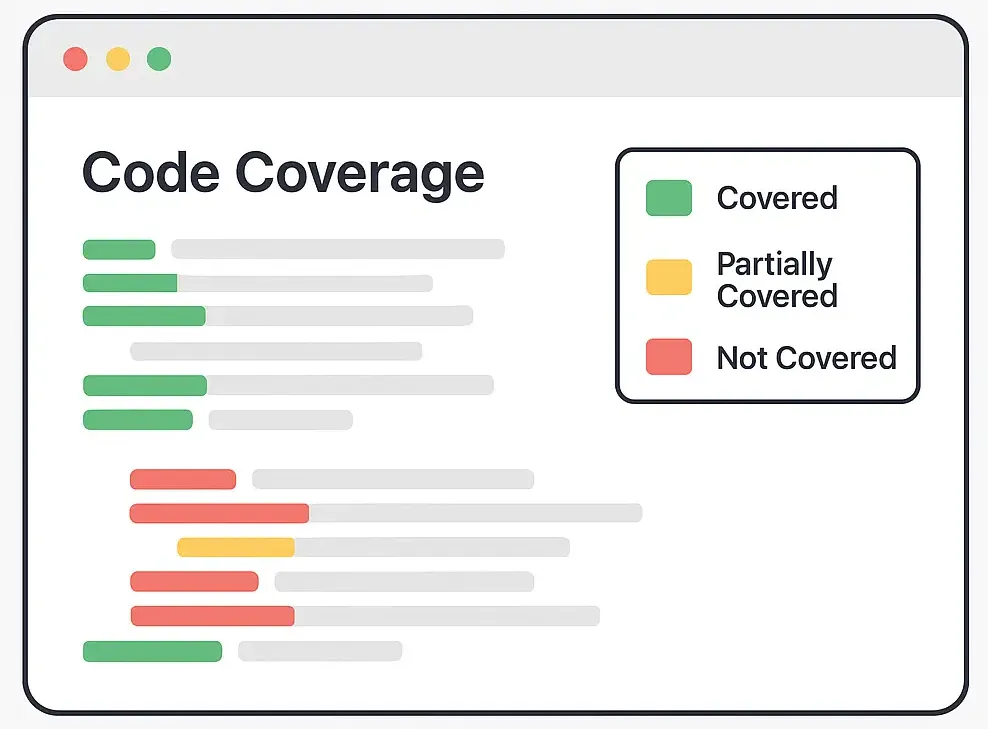This screenshot has width=988, height=729.
Task: Click the "Covered" legend label
Action: (777, 198)
